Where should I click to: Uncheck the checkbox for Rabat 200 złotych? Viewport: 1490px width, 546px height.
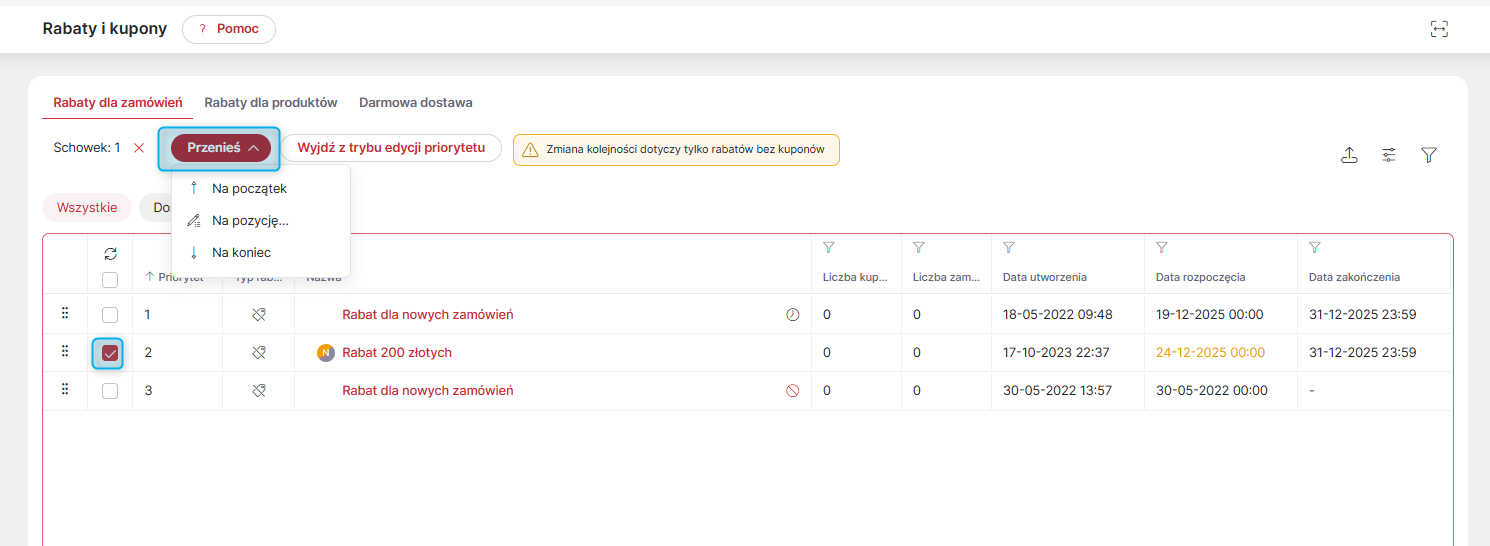tap(110, 353)
